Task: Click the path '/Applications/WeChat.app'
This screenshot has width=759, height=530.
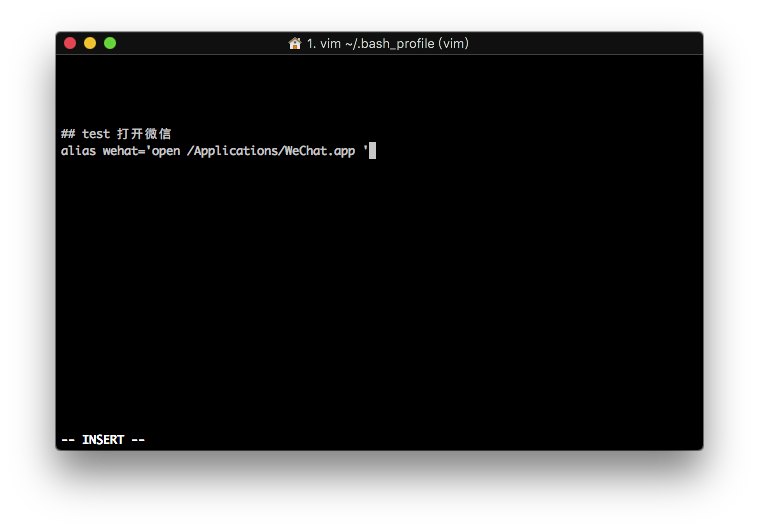Action: (x=271, y=151)
